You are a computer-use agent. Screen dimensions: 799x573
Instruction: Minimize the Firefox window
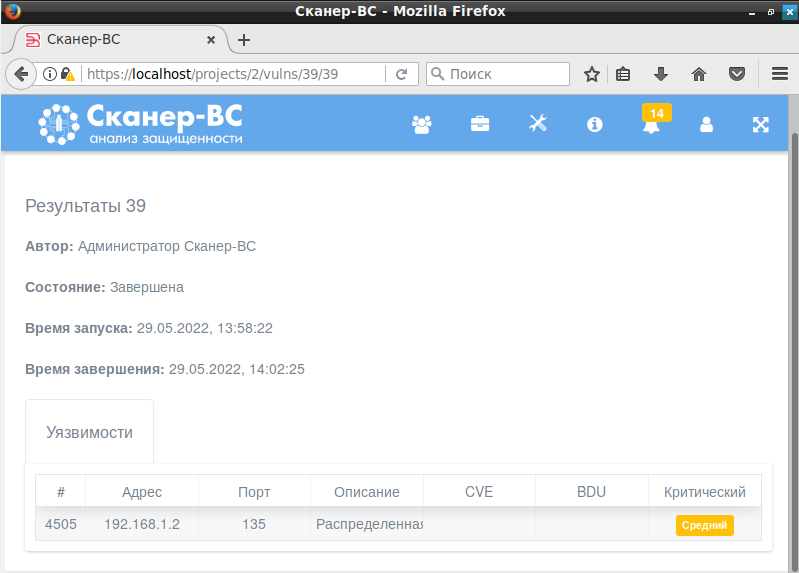[752, 12]
